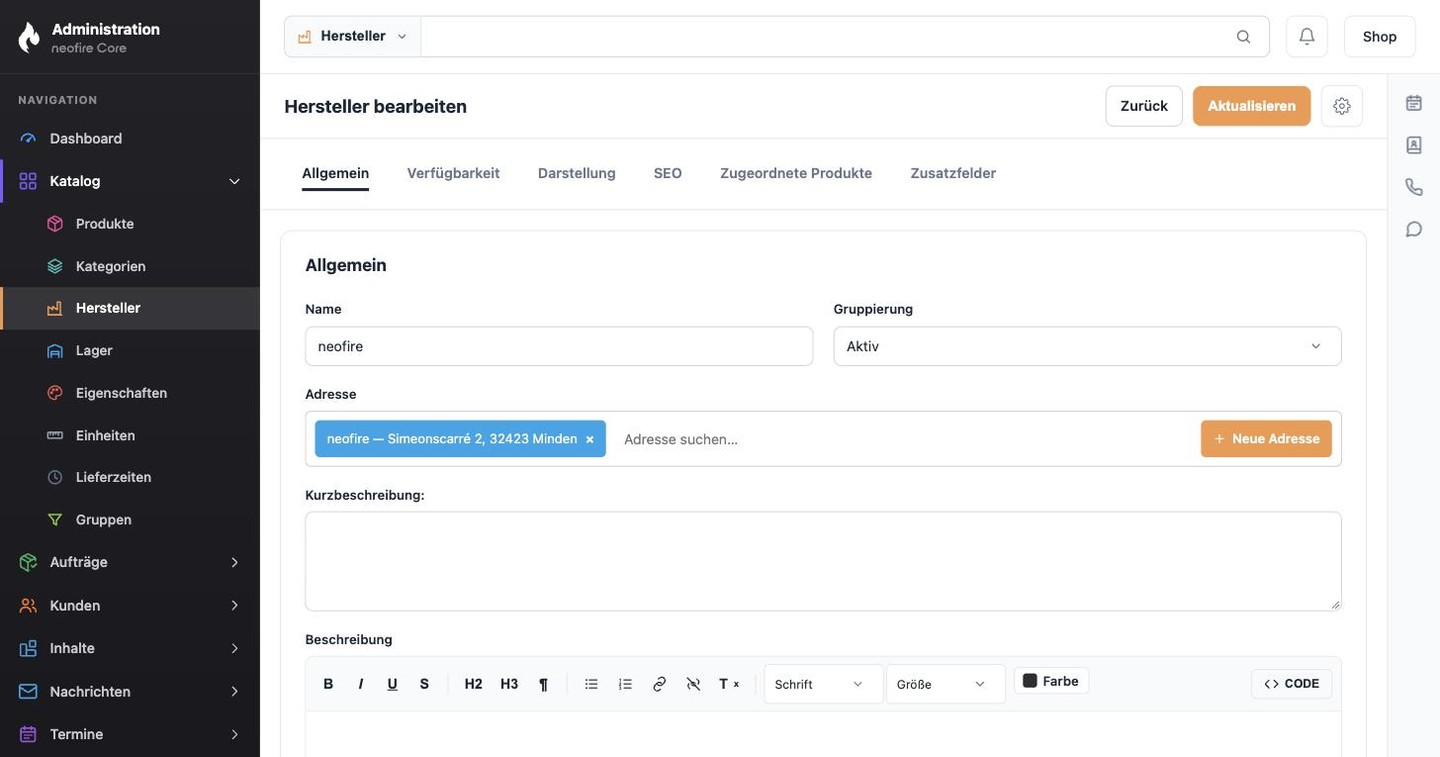Click the Kurzbeschreibung text area

coord(823,561)
